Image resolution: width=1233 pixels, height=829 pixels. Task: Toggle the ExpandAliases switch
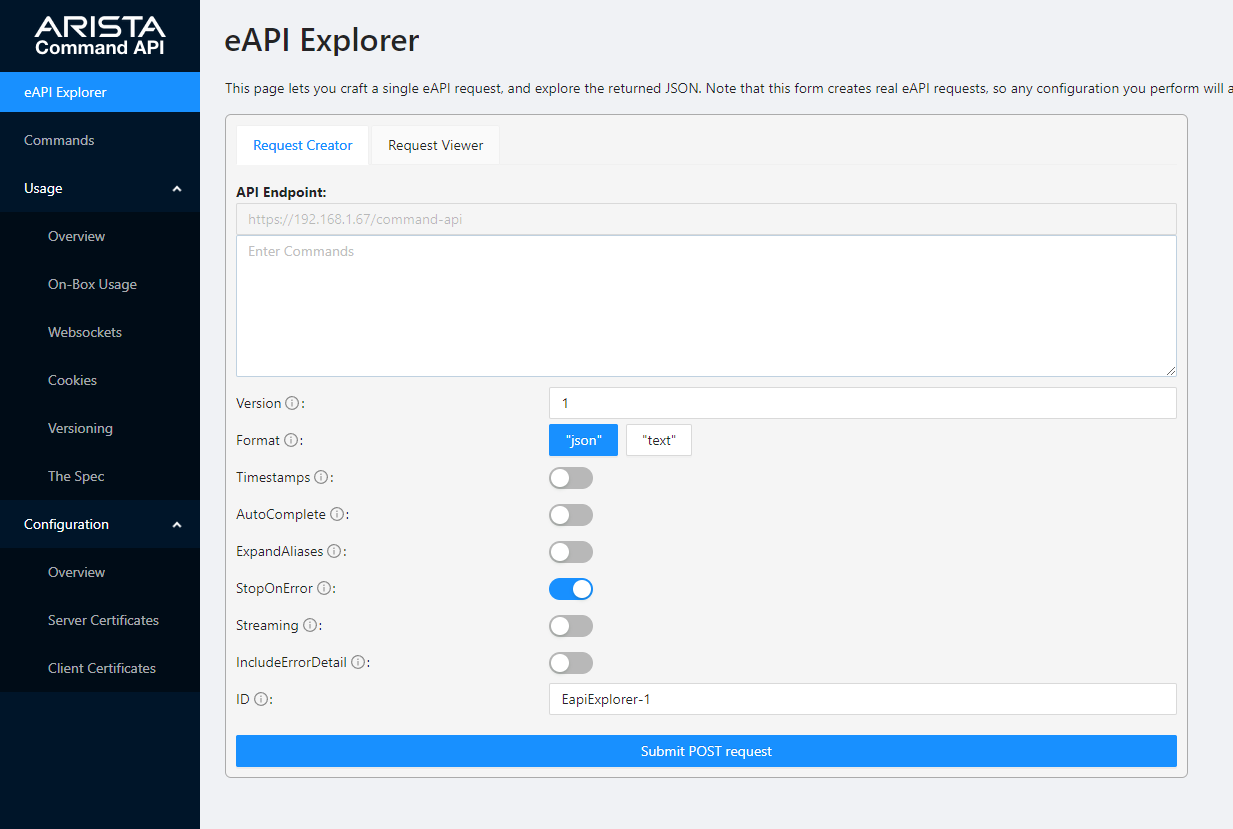click(571, 552)
